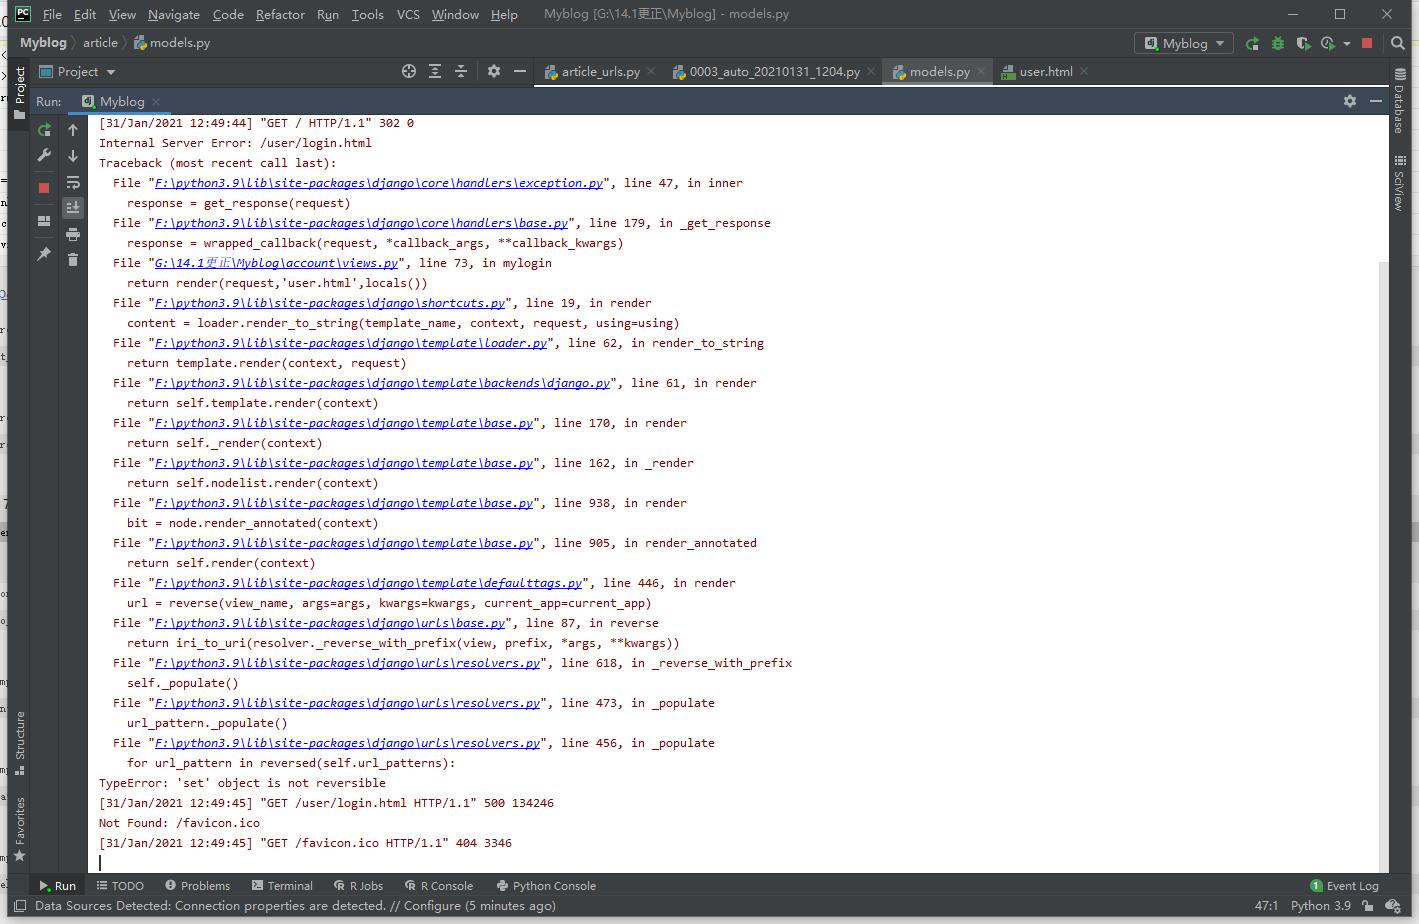Stop Myblog from main toolbar
This screenshot has height=924, width=1419.
1367,43
